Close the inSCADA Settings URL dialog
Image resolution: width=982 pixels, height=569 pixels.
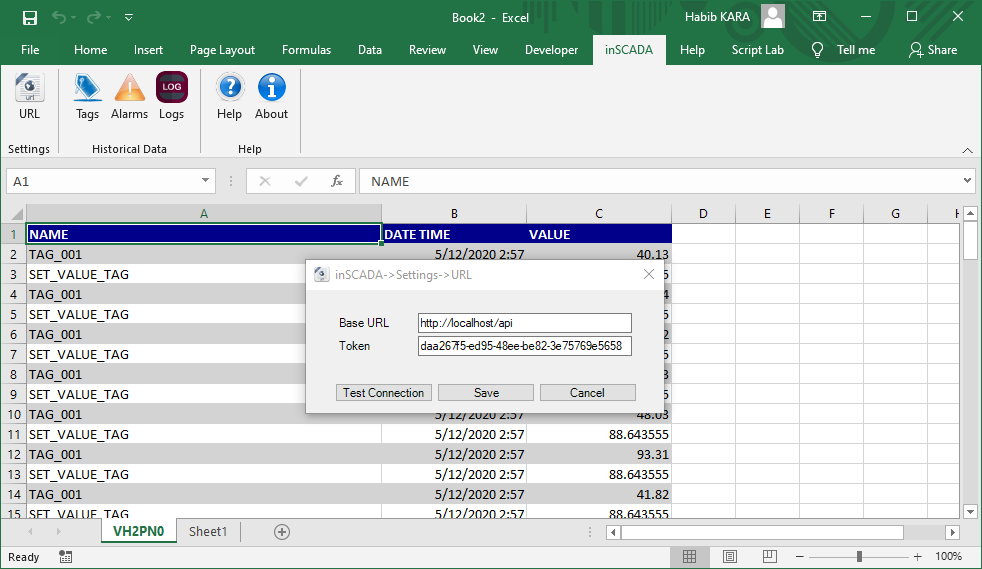pos(649,274)
